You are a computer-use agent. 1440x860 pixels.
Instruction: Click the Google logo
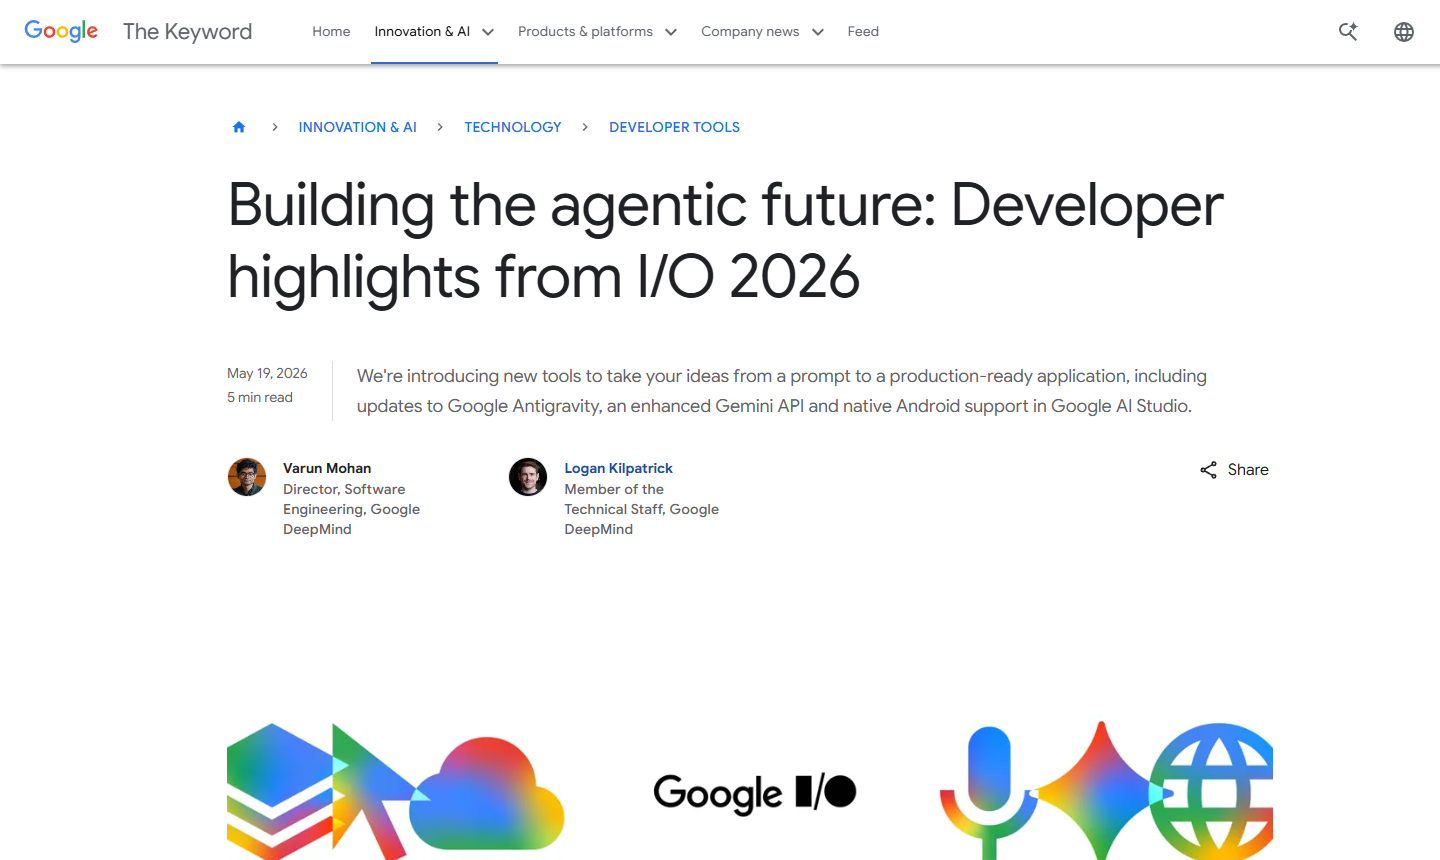[x=61, y=31]
